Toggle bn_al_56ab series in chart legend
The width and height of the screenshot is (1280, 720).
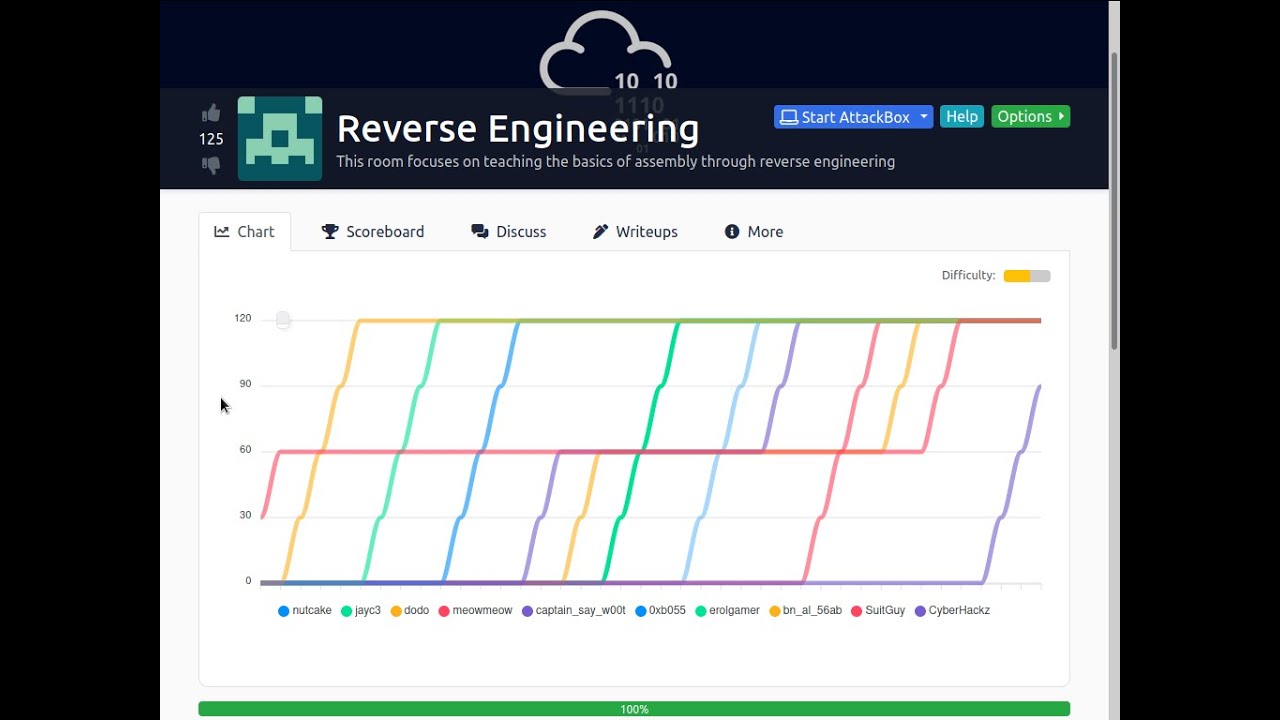(806, 610)
